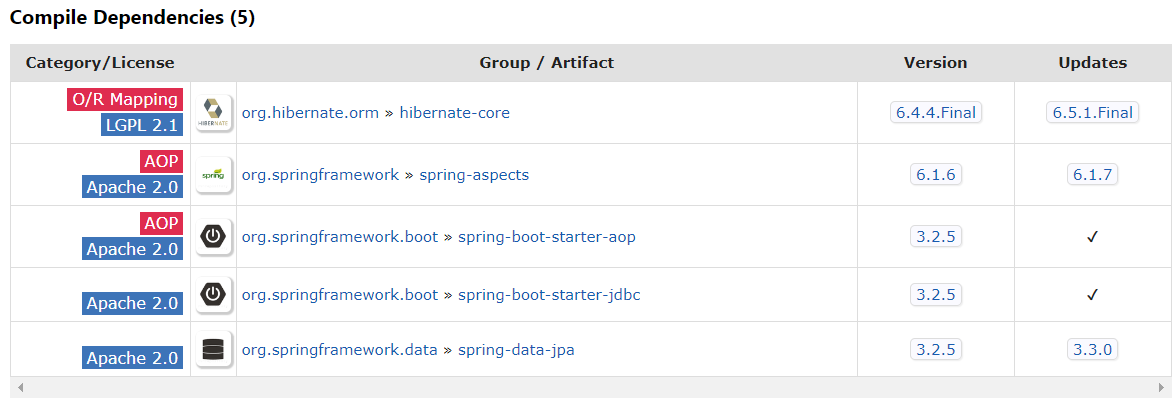Open the 6.5.1.Final update version
This screenshot has width=1172, height=404.
pyautogui.click(x=1092, y=113)
